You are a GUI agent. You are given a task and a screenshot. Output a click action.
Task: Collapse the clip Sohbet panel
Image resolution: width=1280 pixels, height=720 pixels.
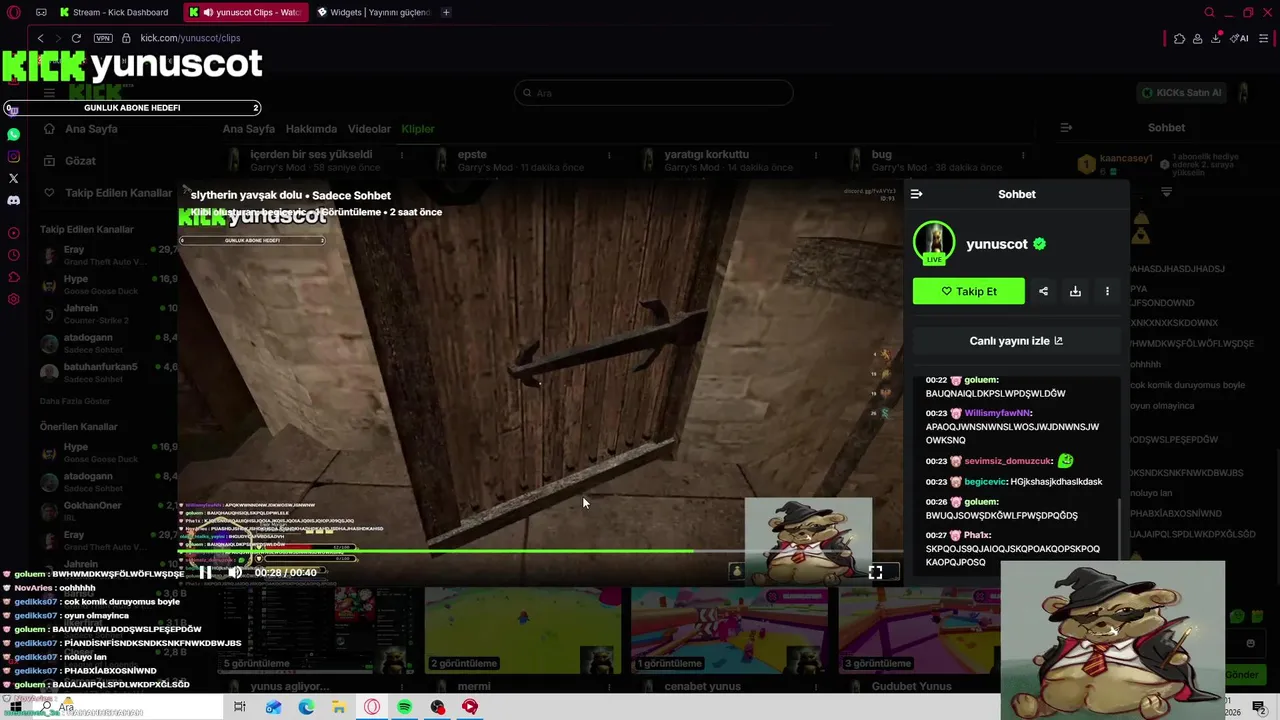pyautogui.click(x=916, y=194)
